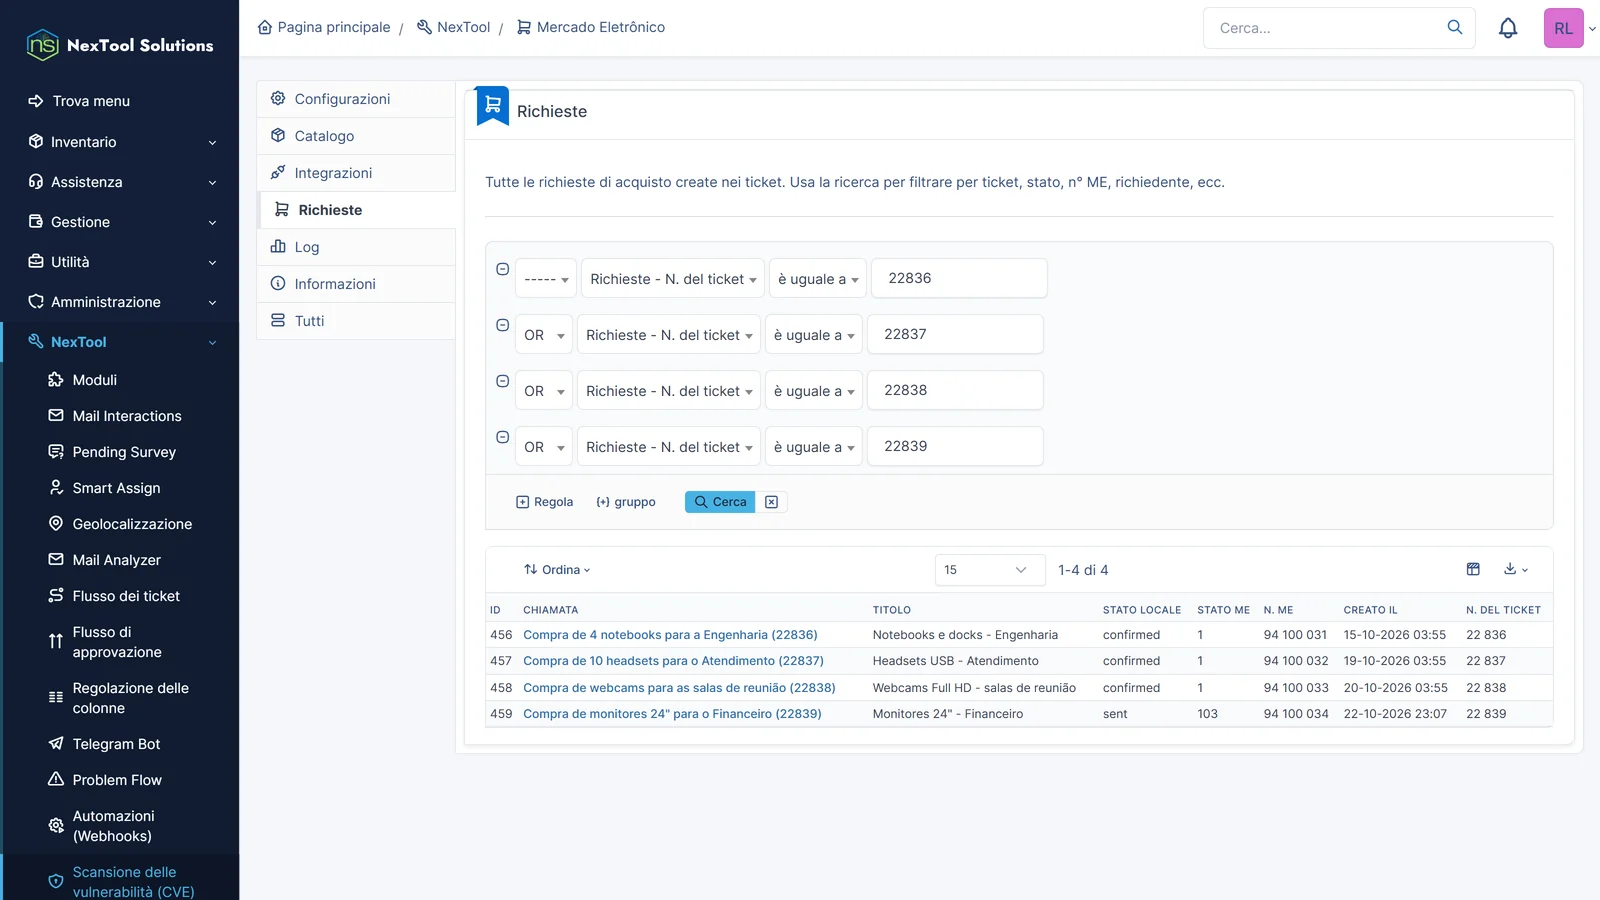Remove the search rule for ticket 22838
Image resolution: width=1600 pixels, height=900 pixels.
click(x=503, y=381)
